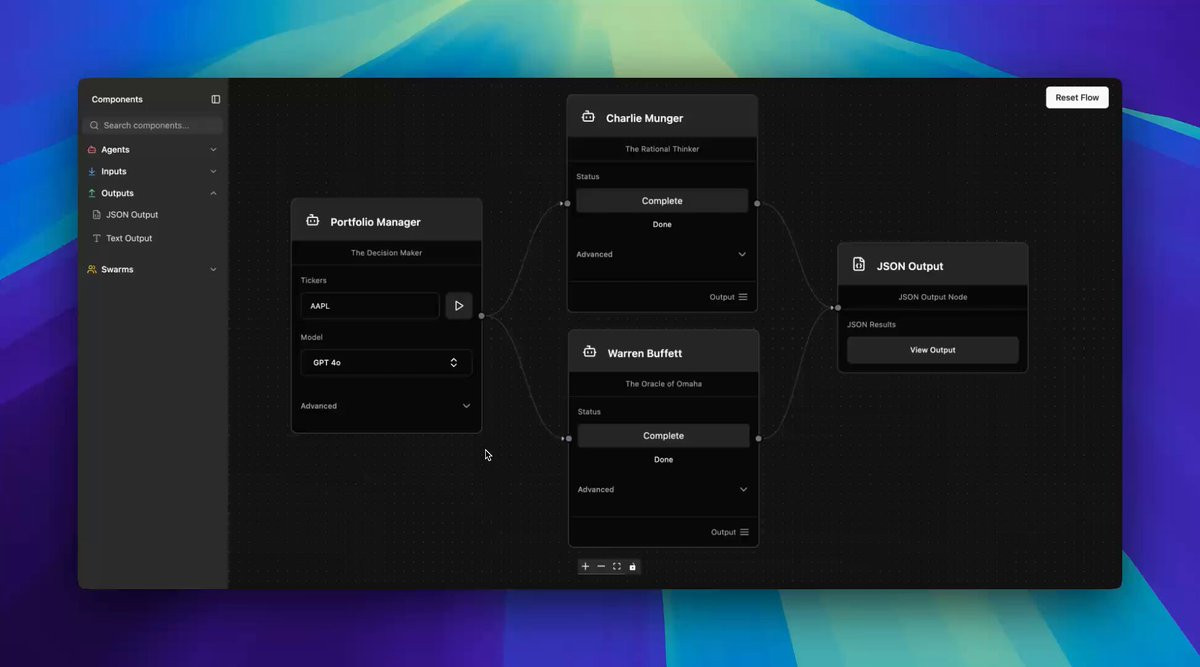Focus the Search components field
This screenshot has height=667, width=1200.
[153, 125]
